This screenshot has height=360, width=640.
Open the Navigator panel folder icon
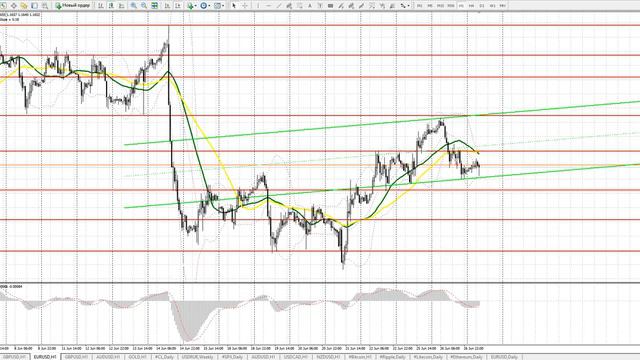pos(24,6)
